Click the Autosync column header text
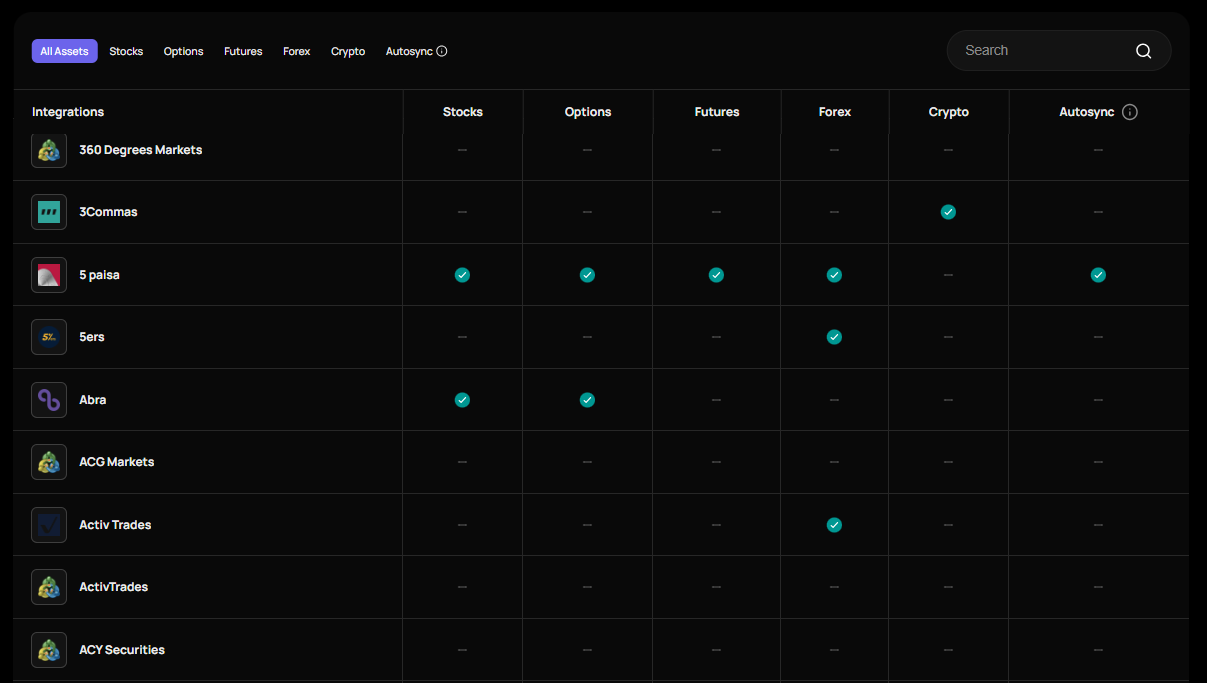 coord(1087,112)
